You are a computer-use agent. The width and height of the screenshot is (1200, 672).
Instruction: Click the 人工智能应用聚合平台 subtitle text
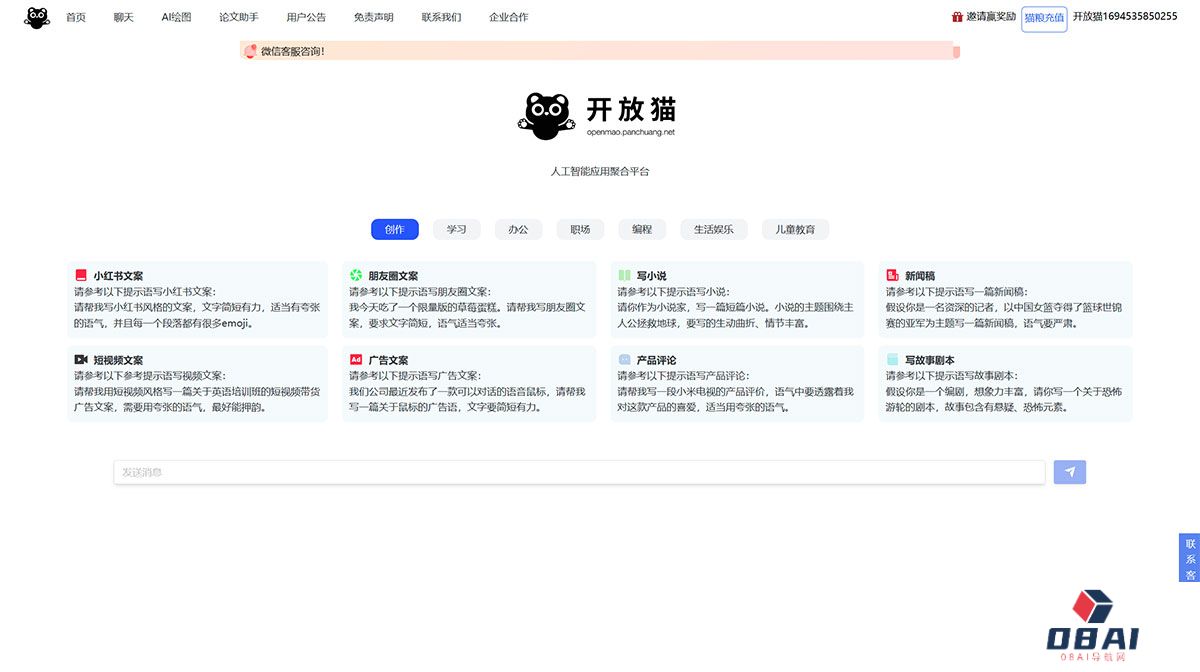[x=600, y=172]
